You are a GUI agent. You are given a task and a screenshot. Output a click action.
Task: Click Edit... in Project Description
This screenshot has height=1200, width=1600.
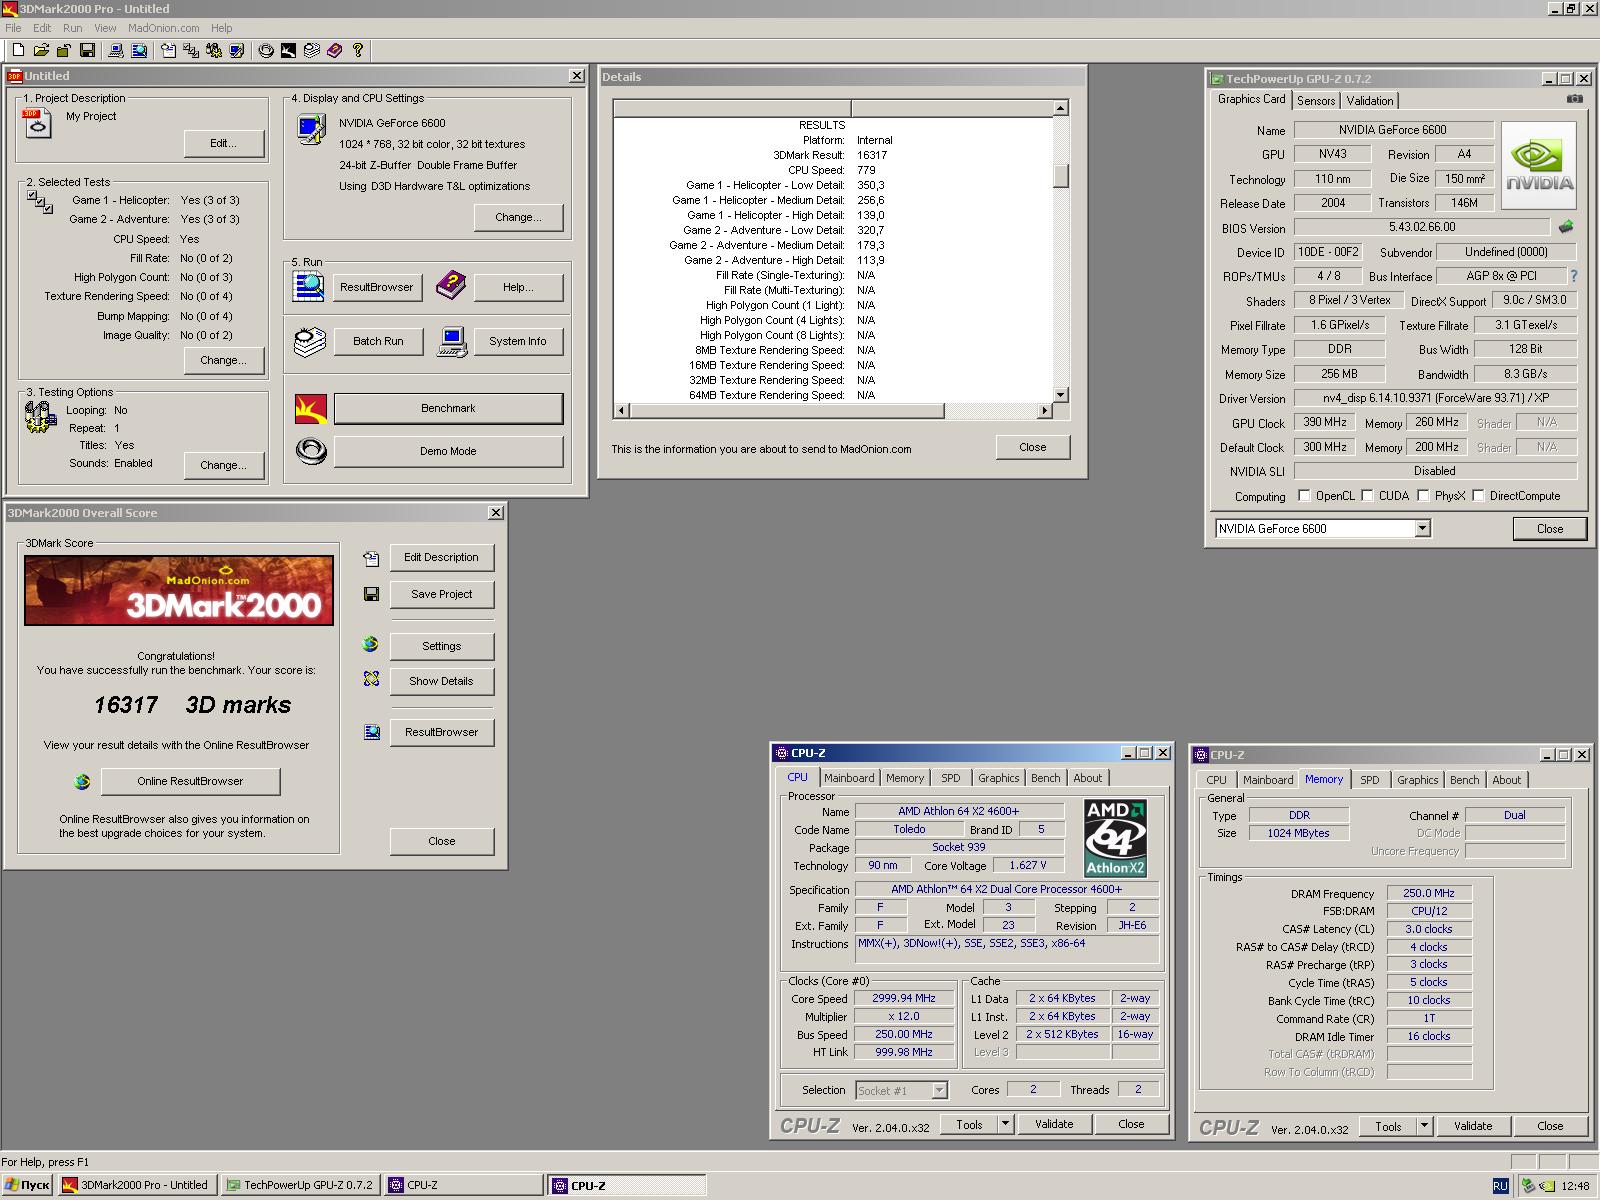click(223, 144)
